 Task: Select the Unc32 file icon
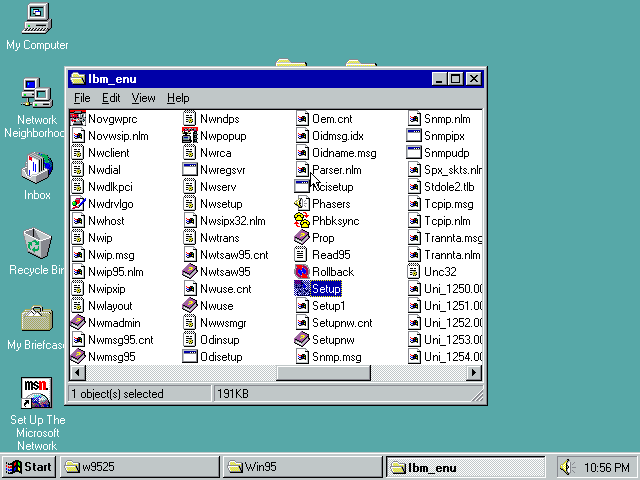pos(414,272)
